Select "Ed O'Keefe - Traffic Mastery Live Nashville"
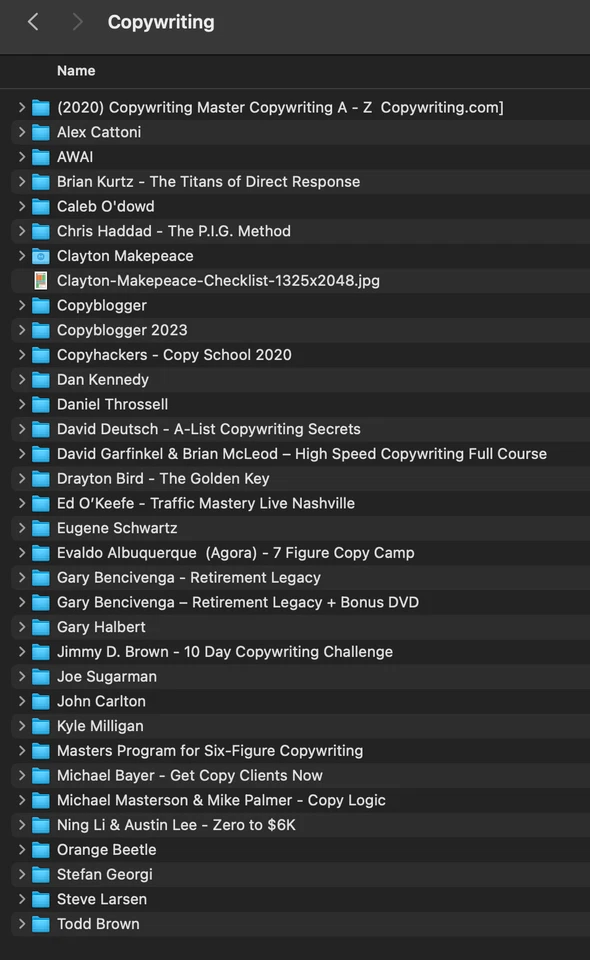 pyautogui.click(x=206, y=503)
